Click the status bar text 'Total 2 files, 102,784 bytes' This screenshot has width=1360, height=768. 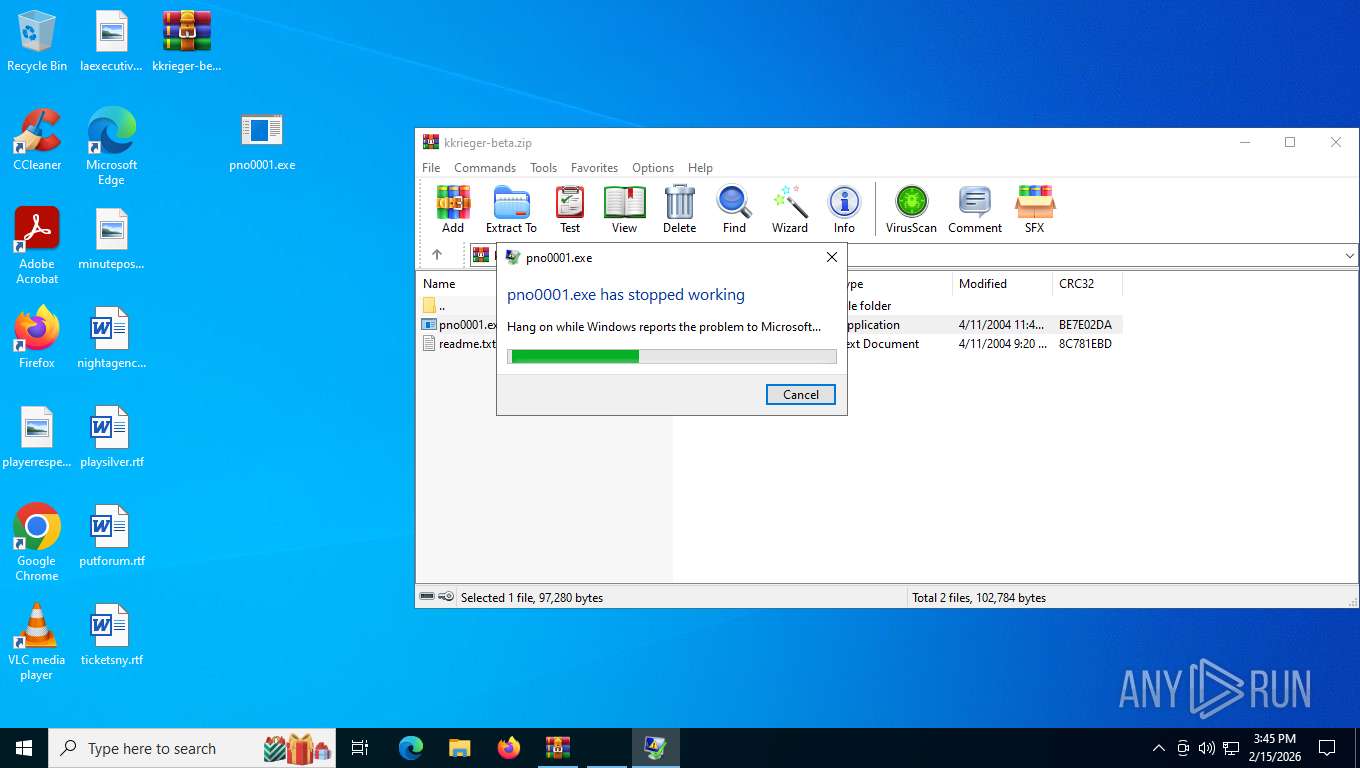[x=979, y=597]
